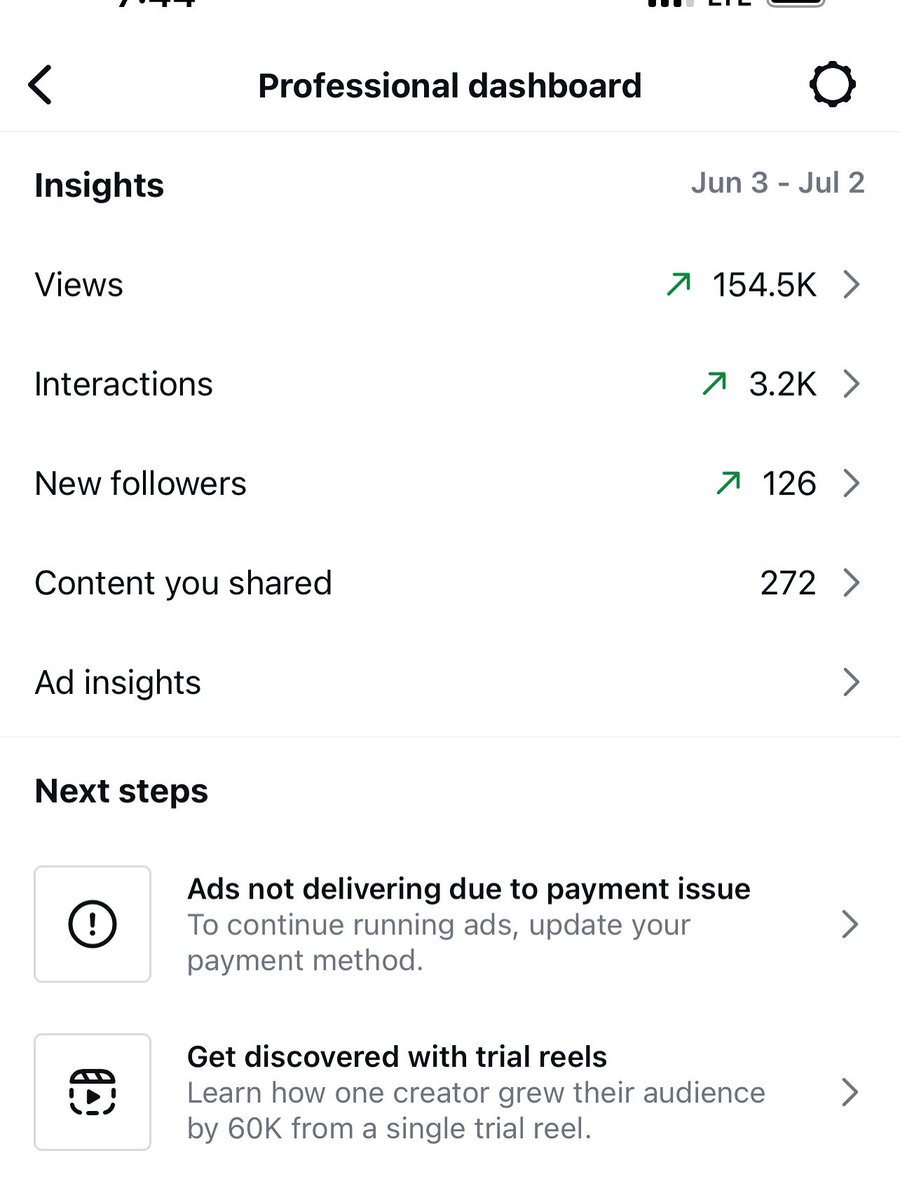Open the Ad insights row
The height and width of the screenshot is (1200, 900).
[450, 683]
